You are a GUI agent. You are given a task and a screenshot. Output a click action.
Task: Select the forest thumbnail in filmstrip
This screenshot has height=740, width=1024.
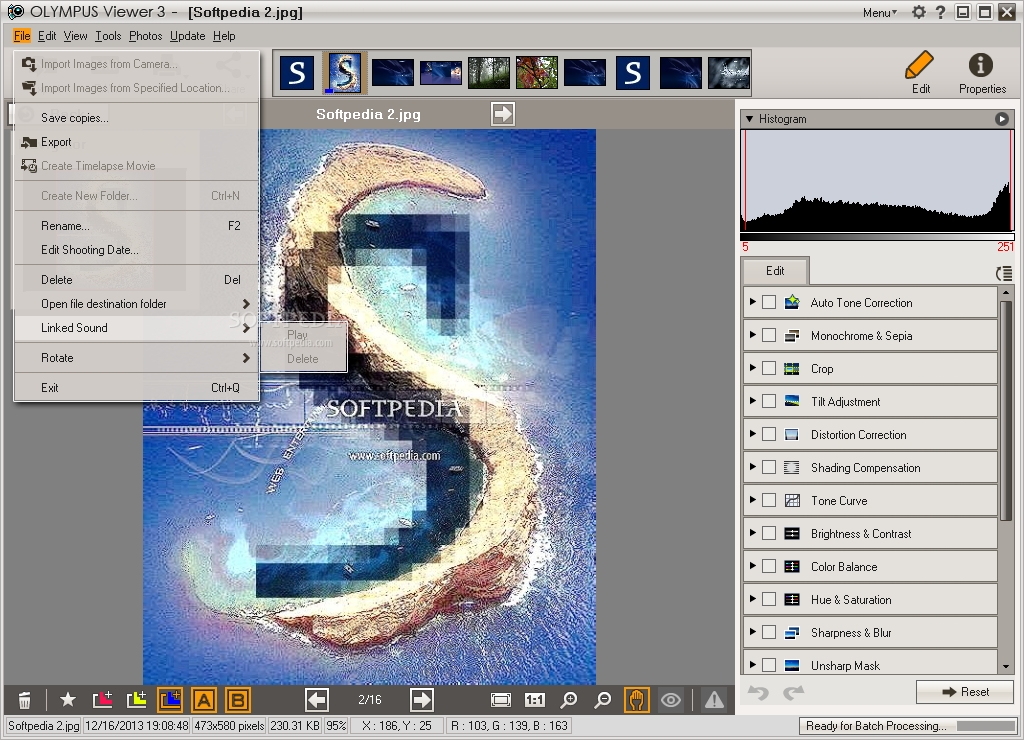[x=488, y=72]
